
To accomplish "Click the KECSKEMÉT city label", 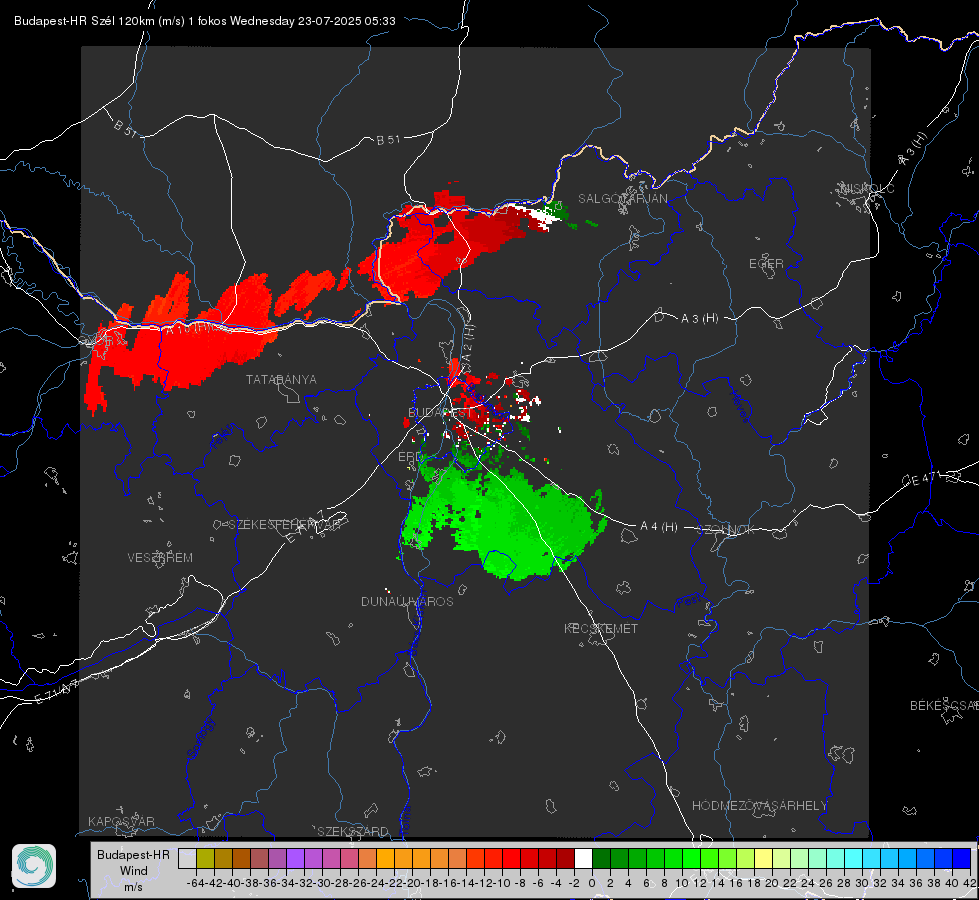I will [x=601, y=628].
